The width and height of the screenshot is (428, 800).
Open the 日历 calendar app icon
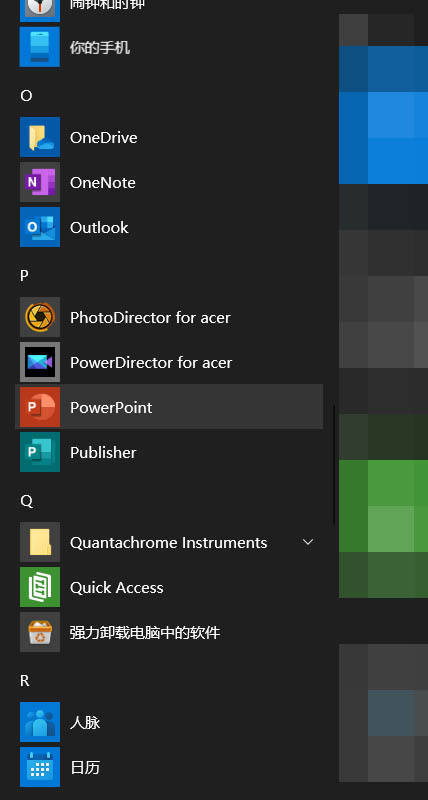point(40,767)
